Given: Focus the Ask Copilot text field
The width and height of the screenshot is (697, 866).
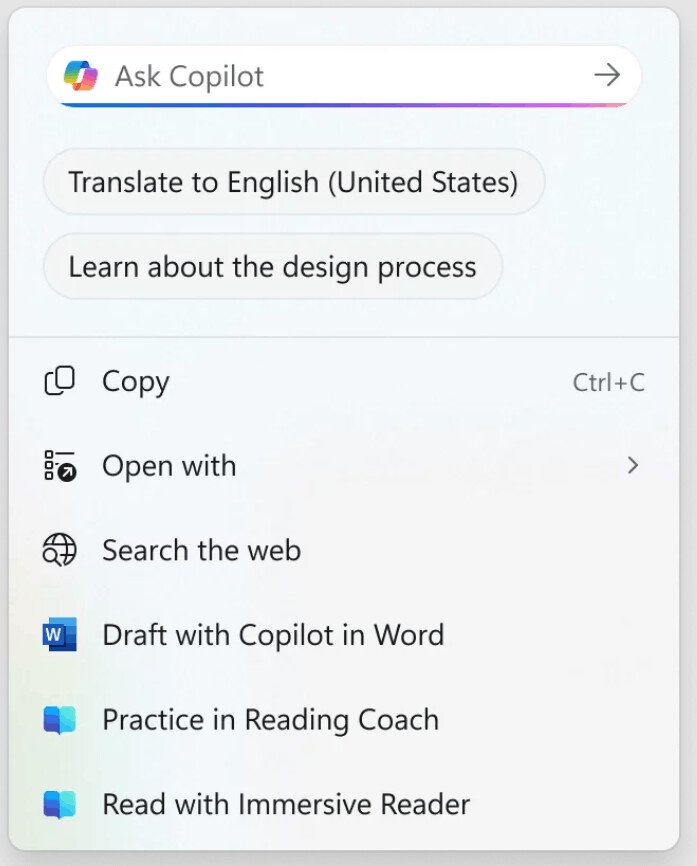Looking at the screenshot, I should click(344, 76).
